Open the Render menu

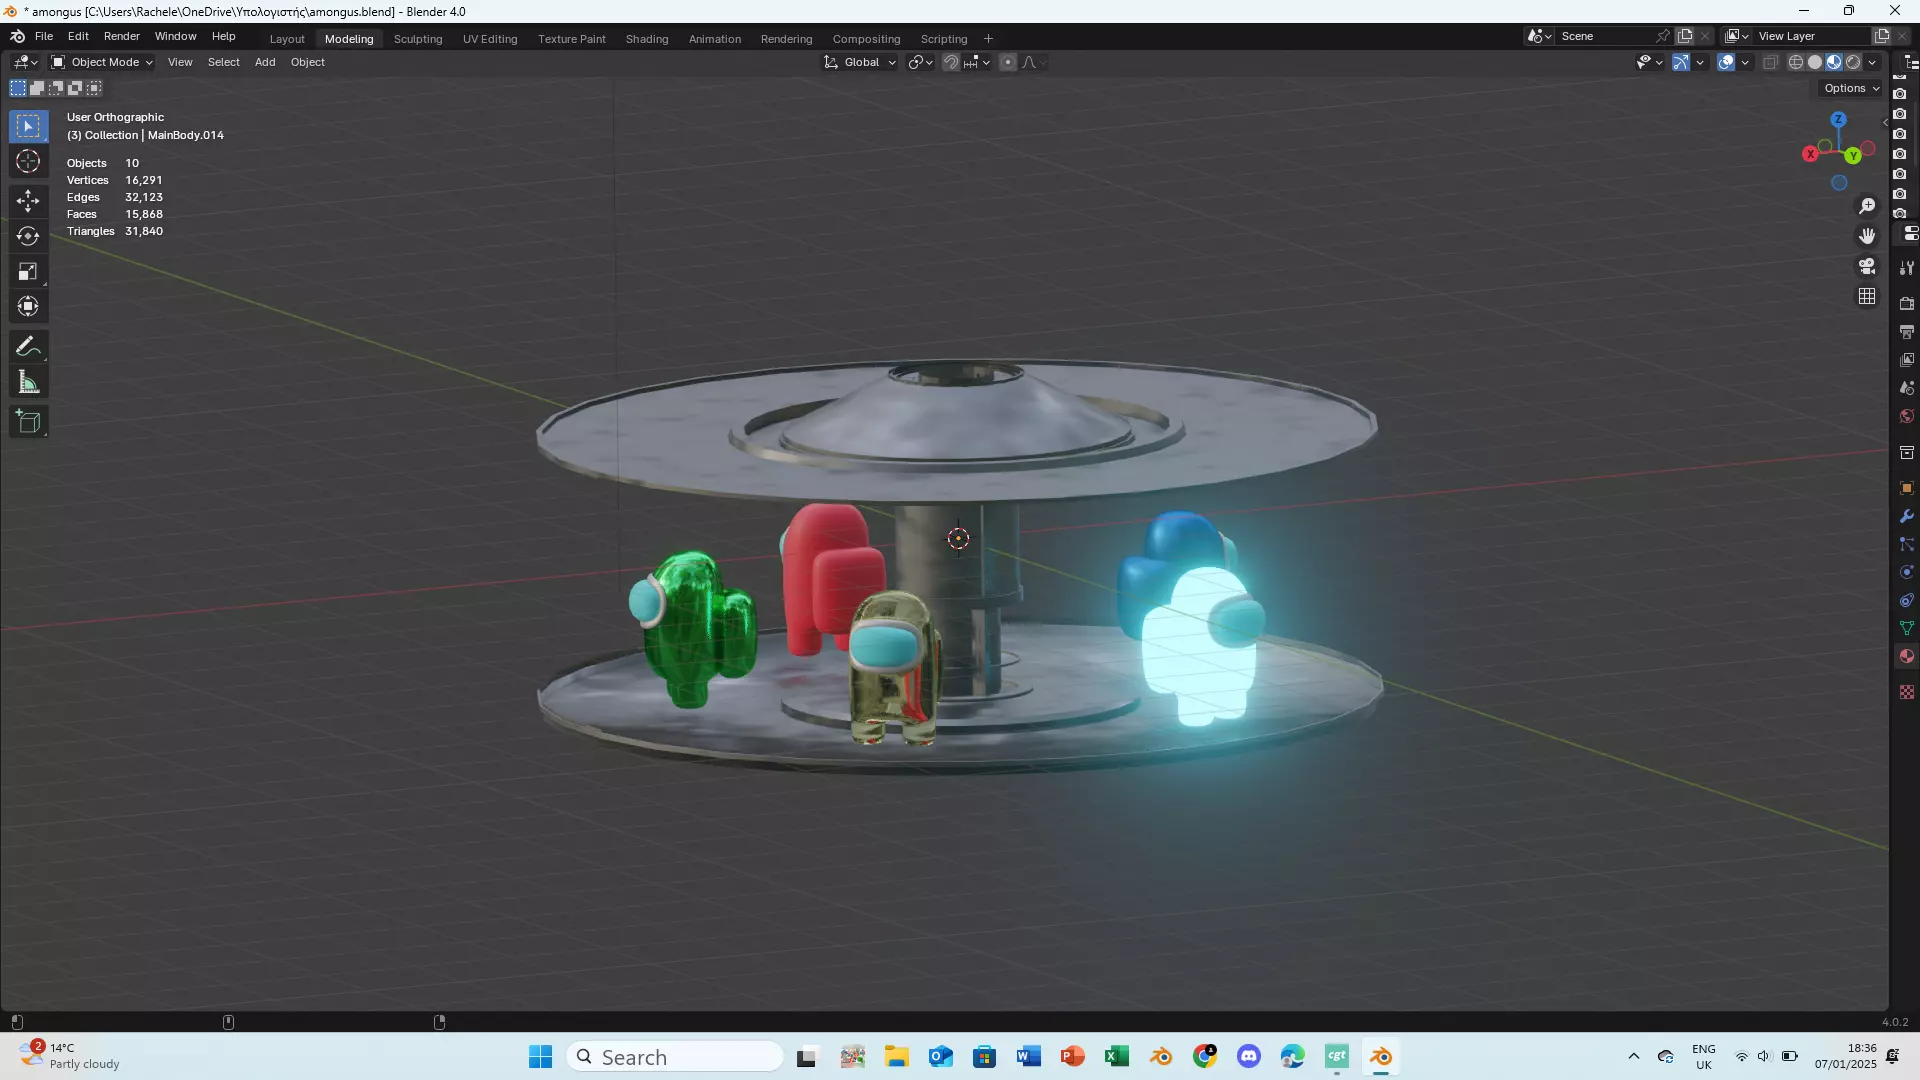(122, 36)
